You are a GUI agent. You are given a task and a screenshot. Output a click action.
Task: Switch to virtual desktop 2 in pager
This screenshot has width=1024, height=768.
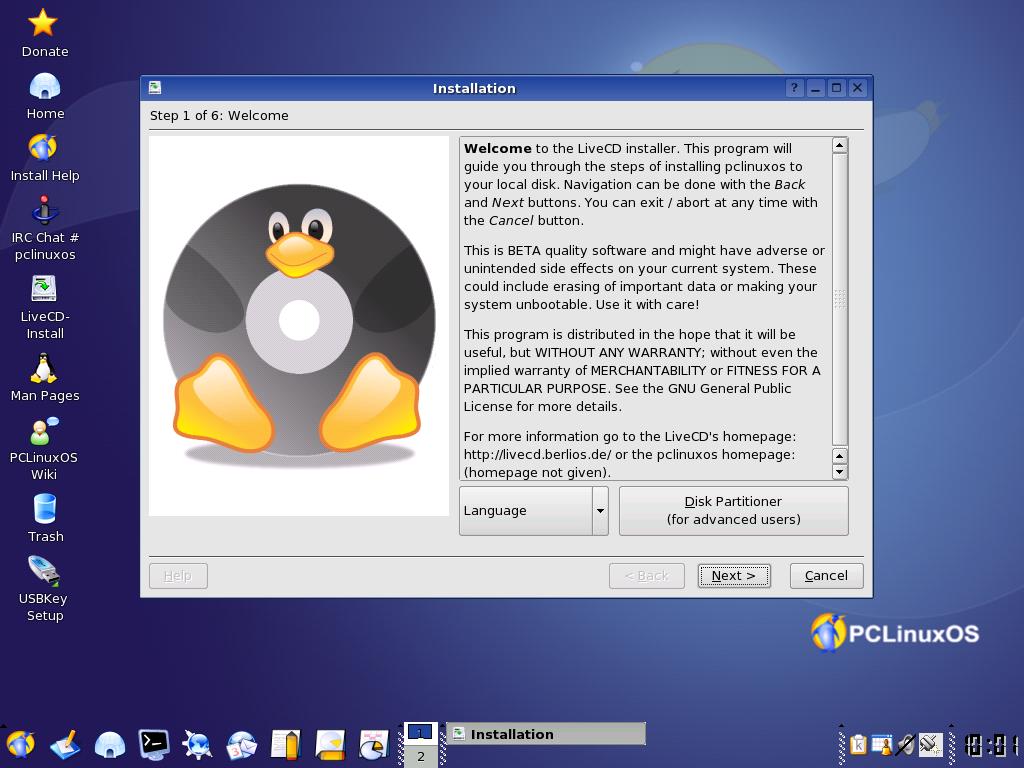421,756
